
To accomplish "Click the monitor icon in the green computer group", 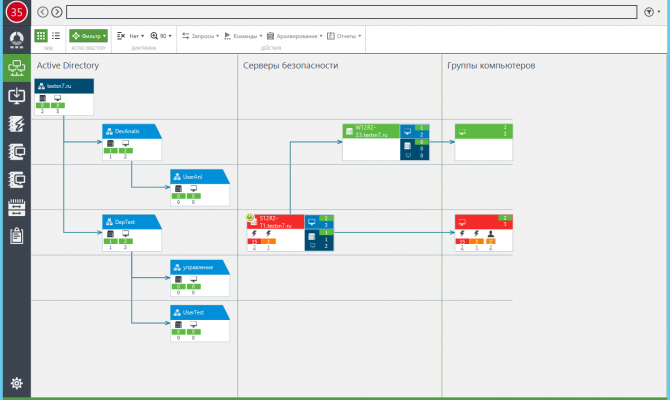I will pyautogui.click(x=462, y=132).
